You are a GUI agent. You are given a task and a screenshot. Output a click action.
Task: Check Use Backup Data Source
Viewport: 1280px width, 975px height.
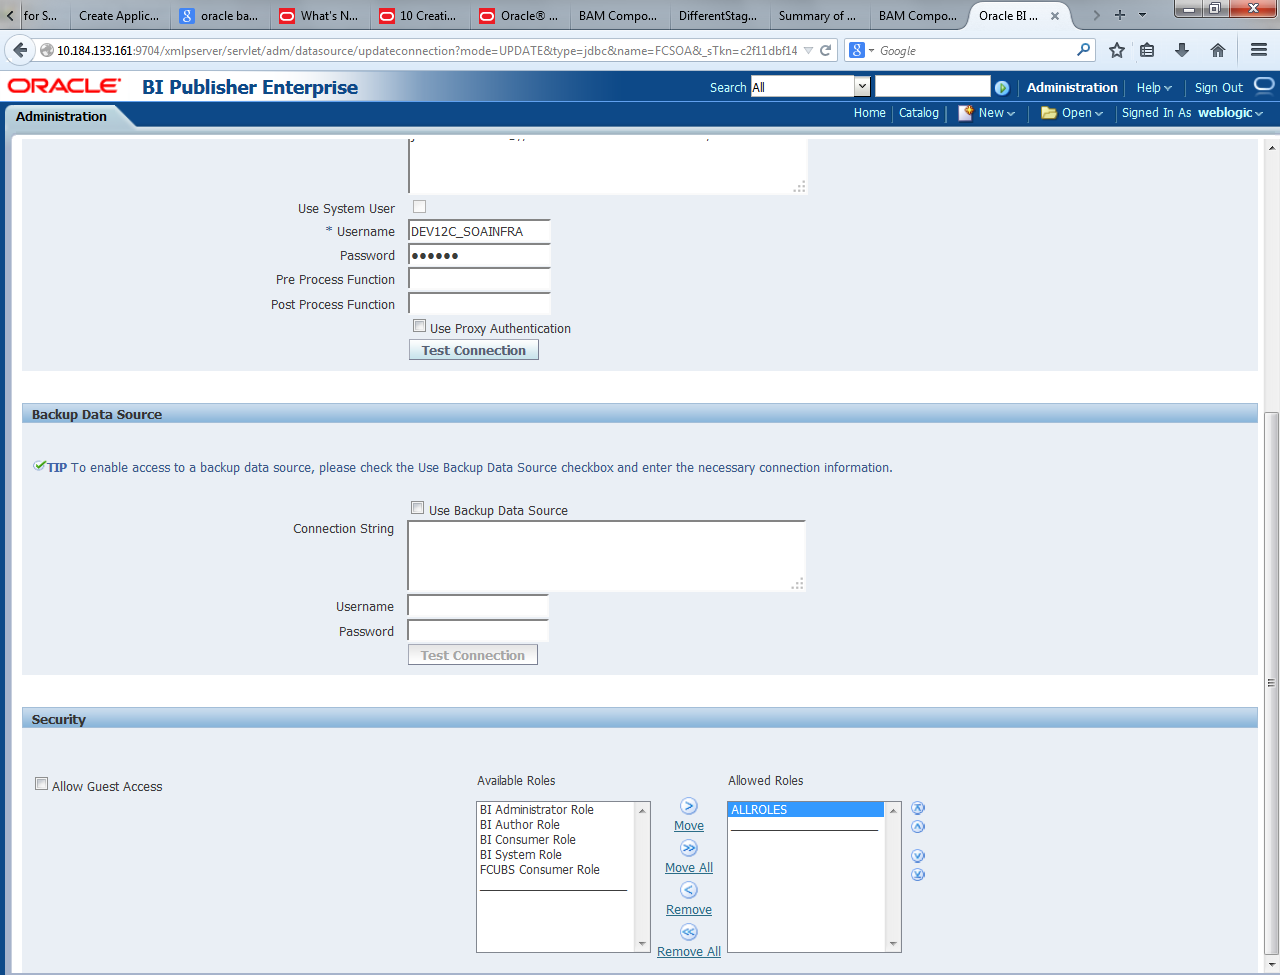coord(418,508)
